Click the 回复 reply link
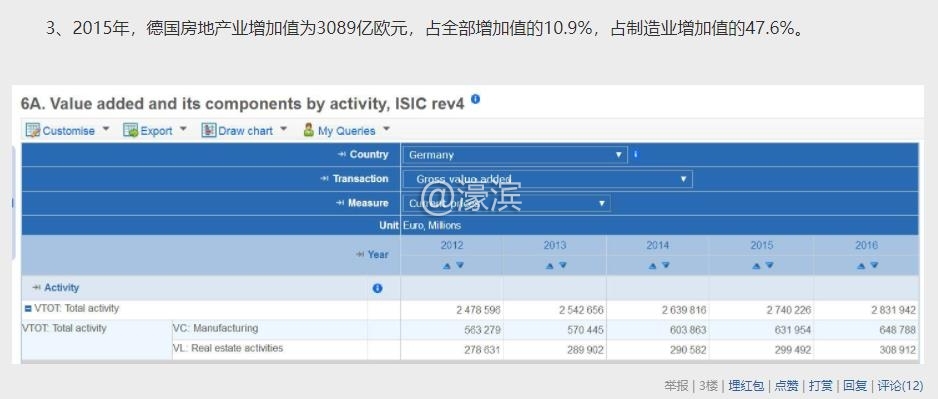The image size is (938, 399). point(855,386)
